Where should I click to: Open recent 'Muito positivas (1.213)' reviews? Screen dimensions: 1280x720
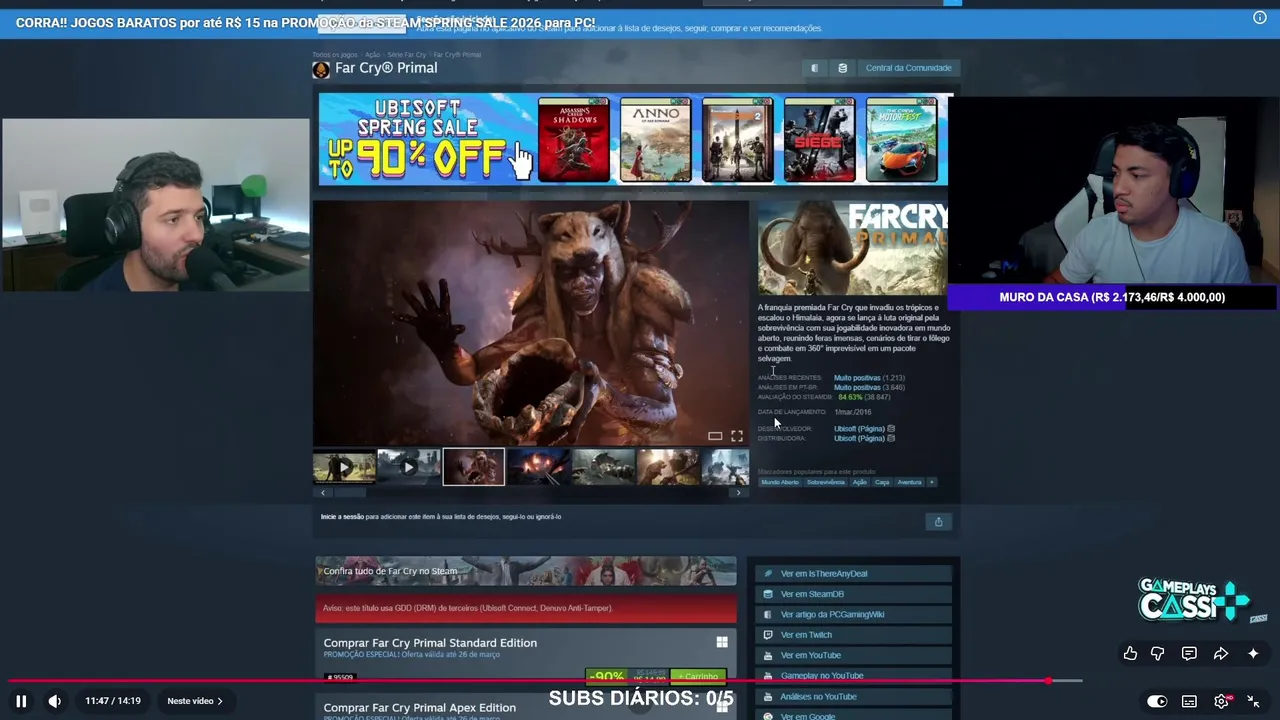tap(869, 378)
